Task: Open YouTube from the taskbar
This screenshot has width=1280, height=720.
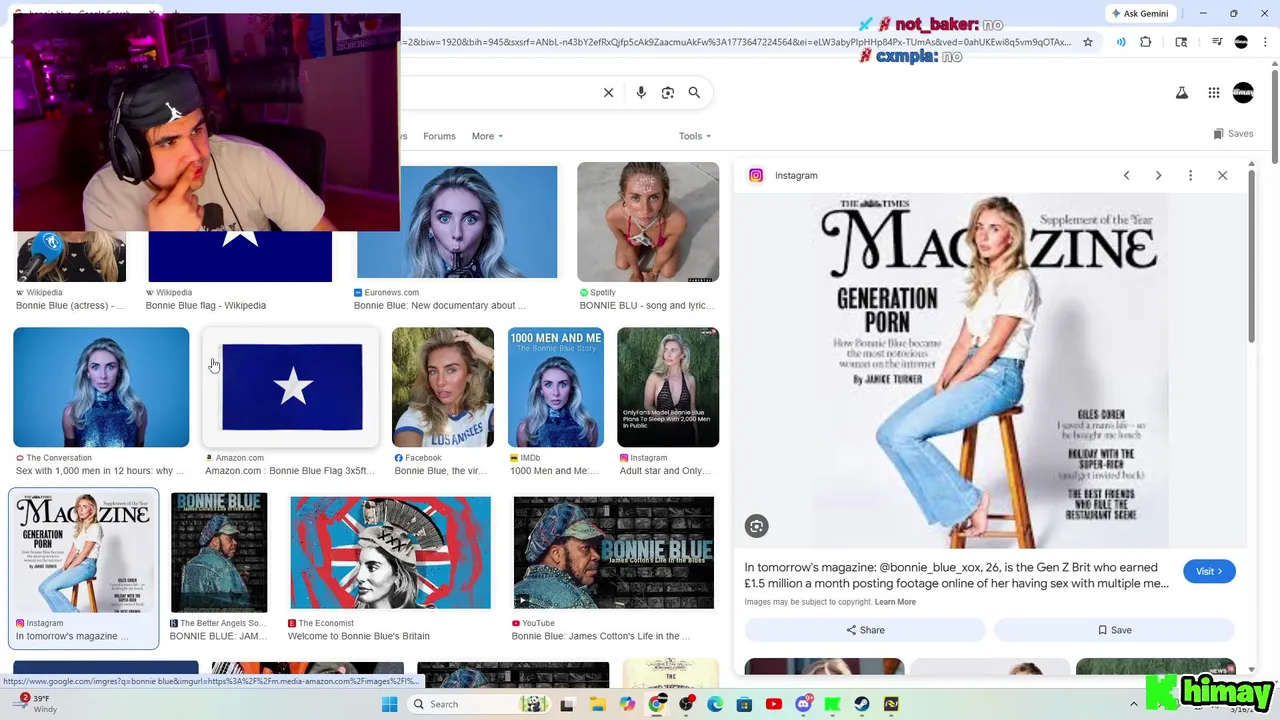Action: click(773, 704)
